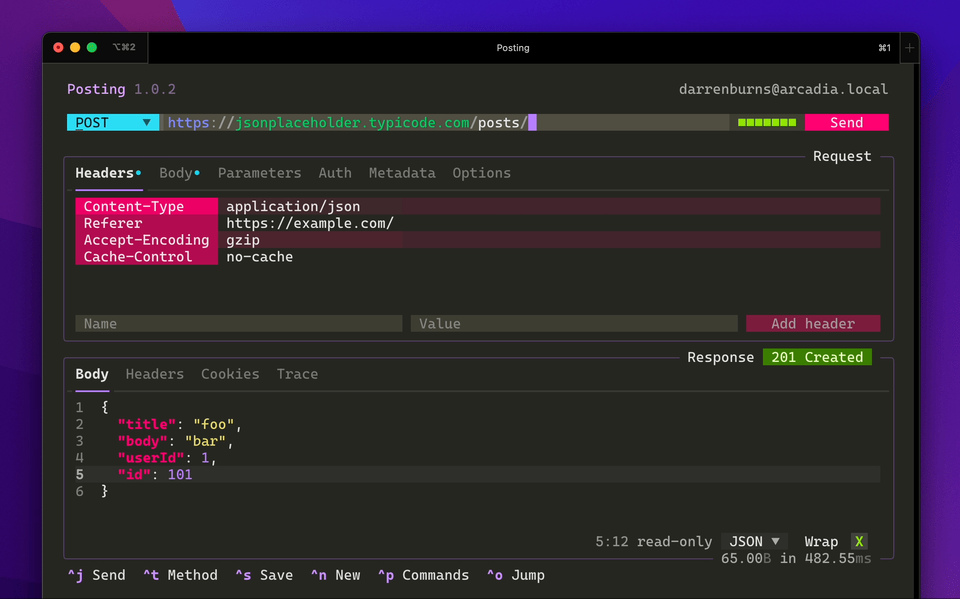Open the Parameters tab

260,173
